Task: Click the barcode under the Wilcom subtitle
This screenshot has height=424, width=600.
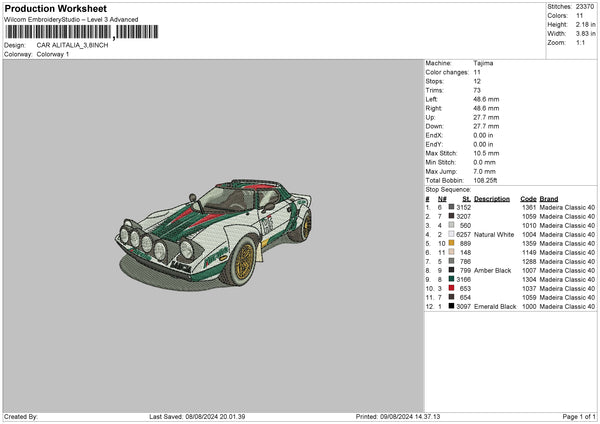Action: [x=81, y=32]
